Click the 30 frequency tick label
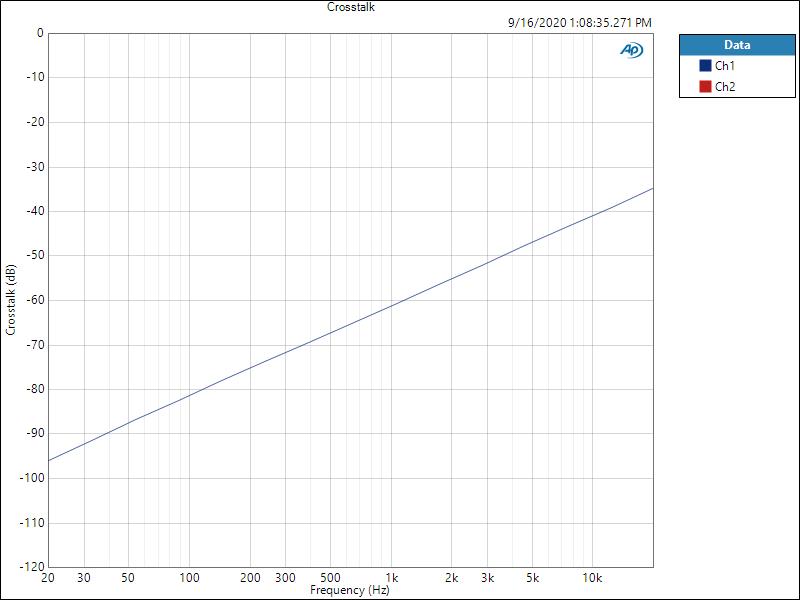The width and height of the screenshot is (800, 600). point(84,578)
